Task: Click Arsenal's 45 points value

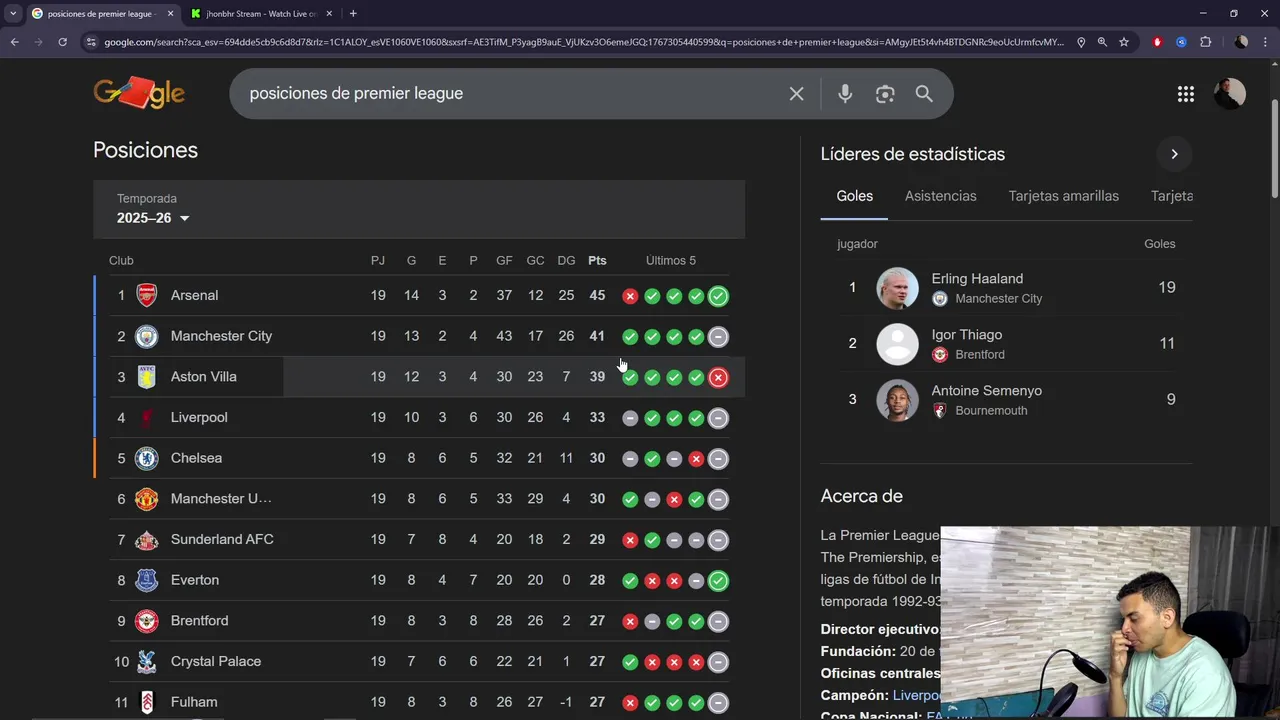Action: 597,295
